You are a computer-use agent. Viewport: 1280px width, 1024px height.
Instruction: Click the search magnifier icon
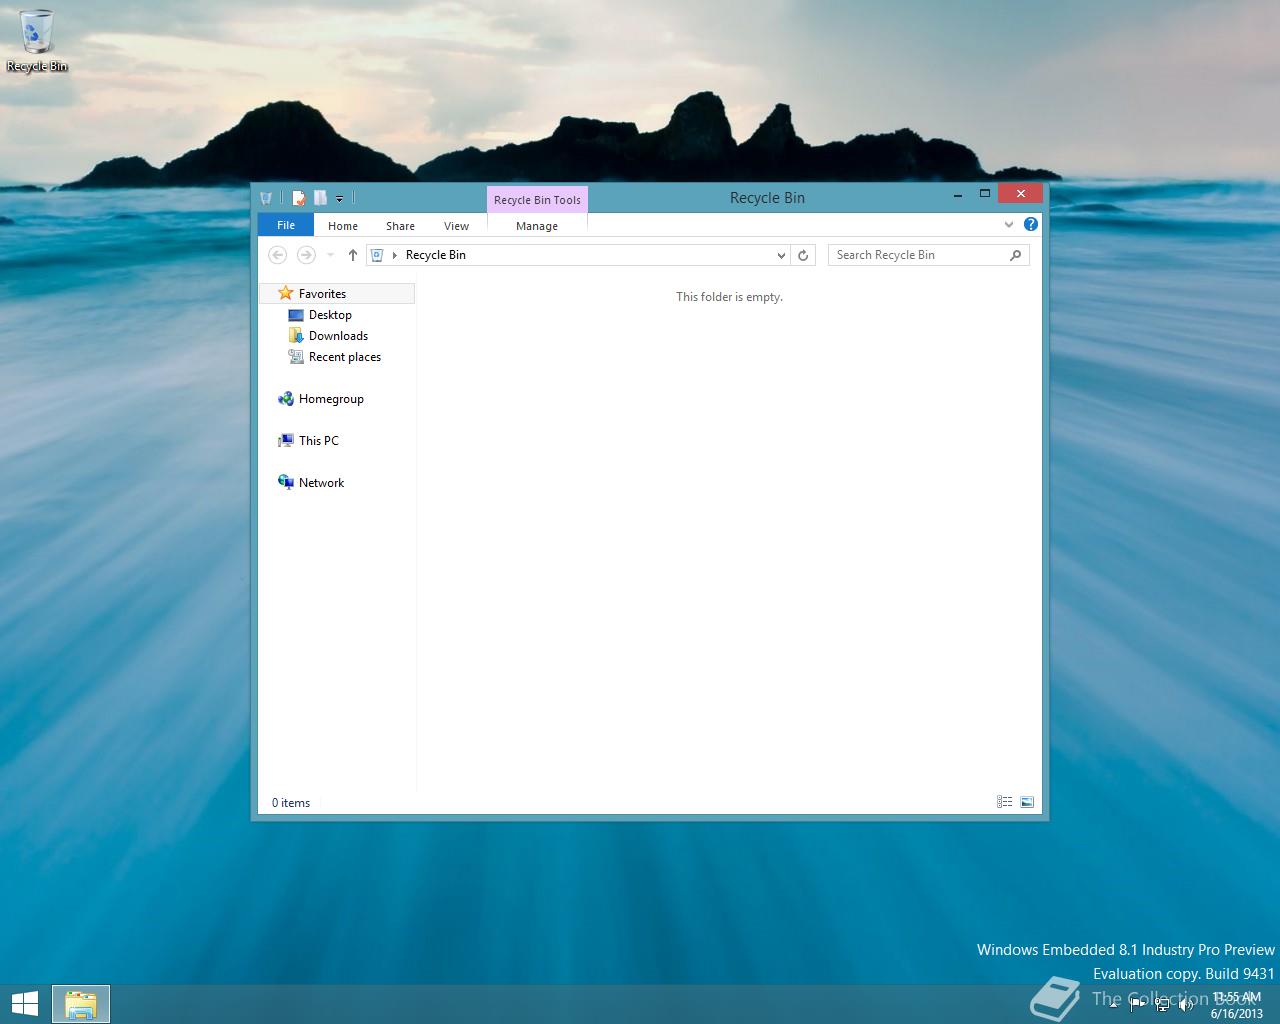(1015, 255)
